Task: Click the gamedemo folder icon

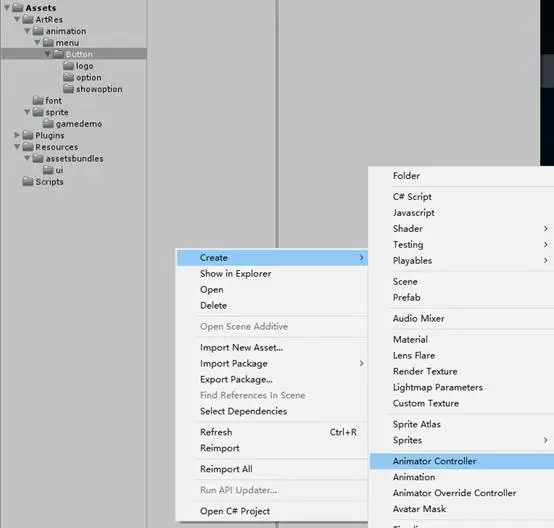Action: [48, 123]
